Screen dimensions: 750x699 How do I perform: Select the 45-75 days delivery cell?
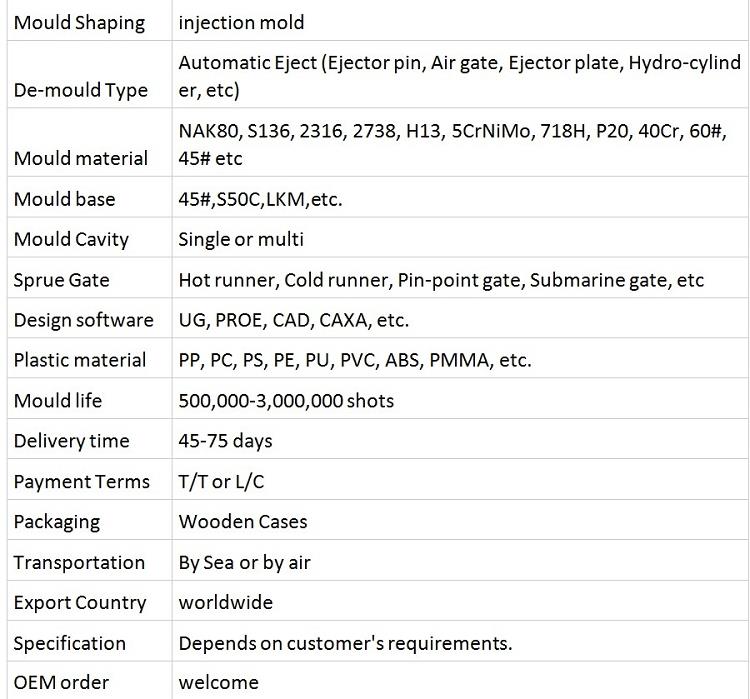coord(460,439)
